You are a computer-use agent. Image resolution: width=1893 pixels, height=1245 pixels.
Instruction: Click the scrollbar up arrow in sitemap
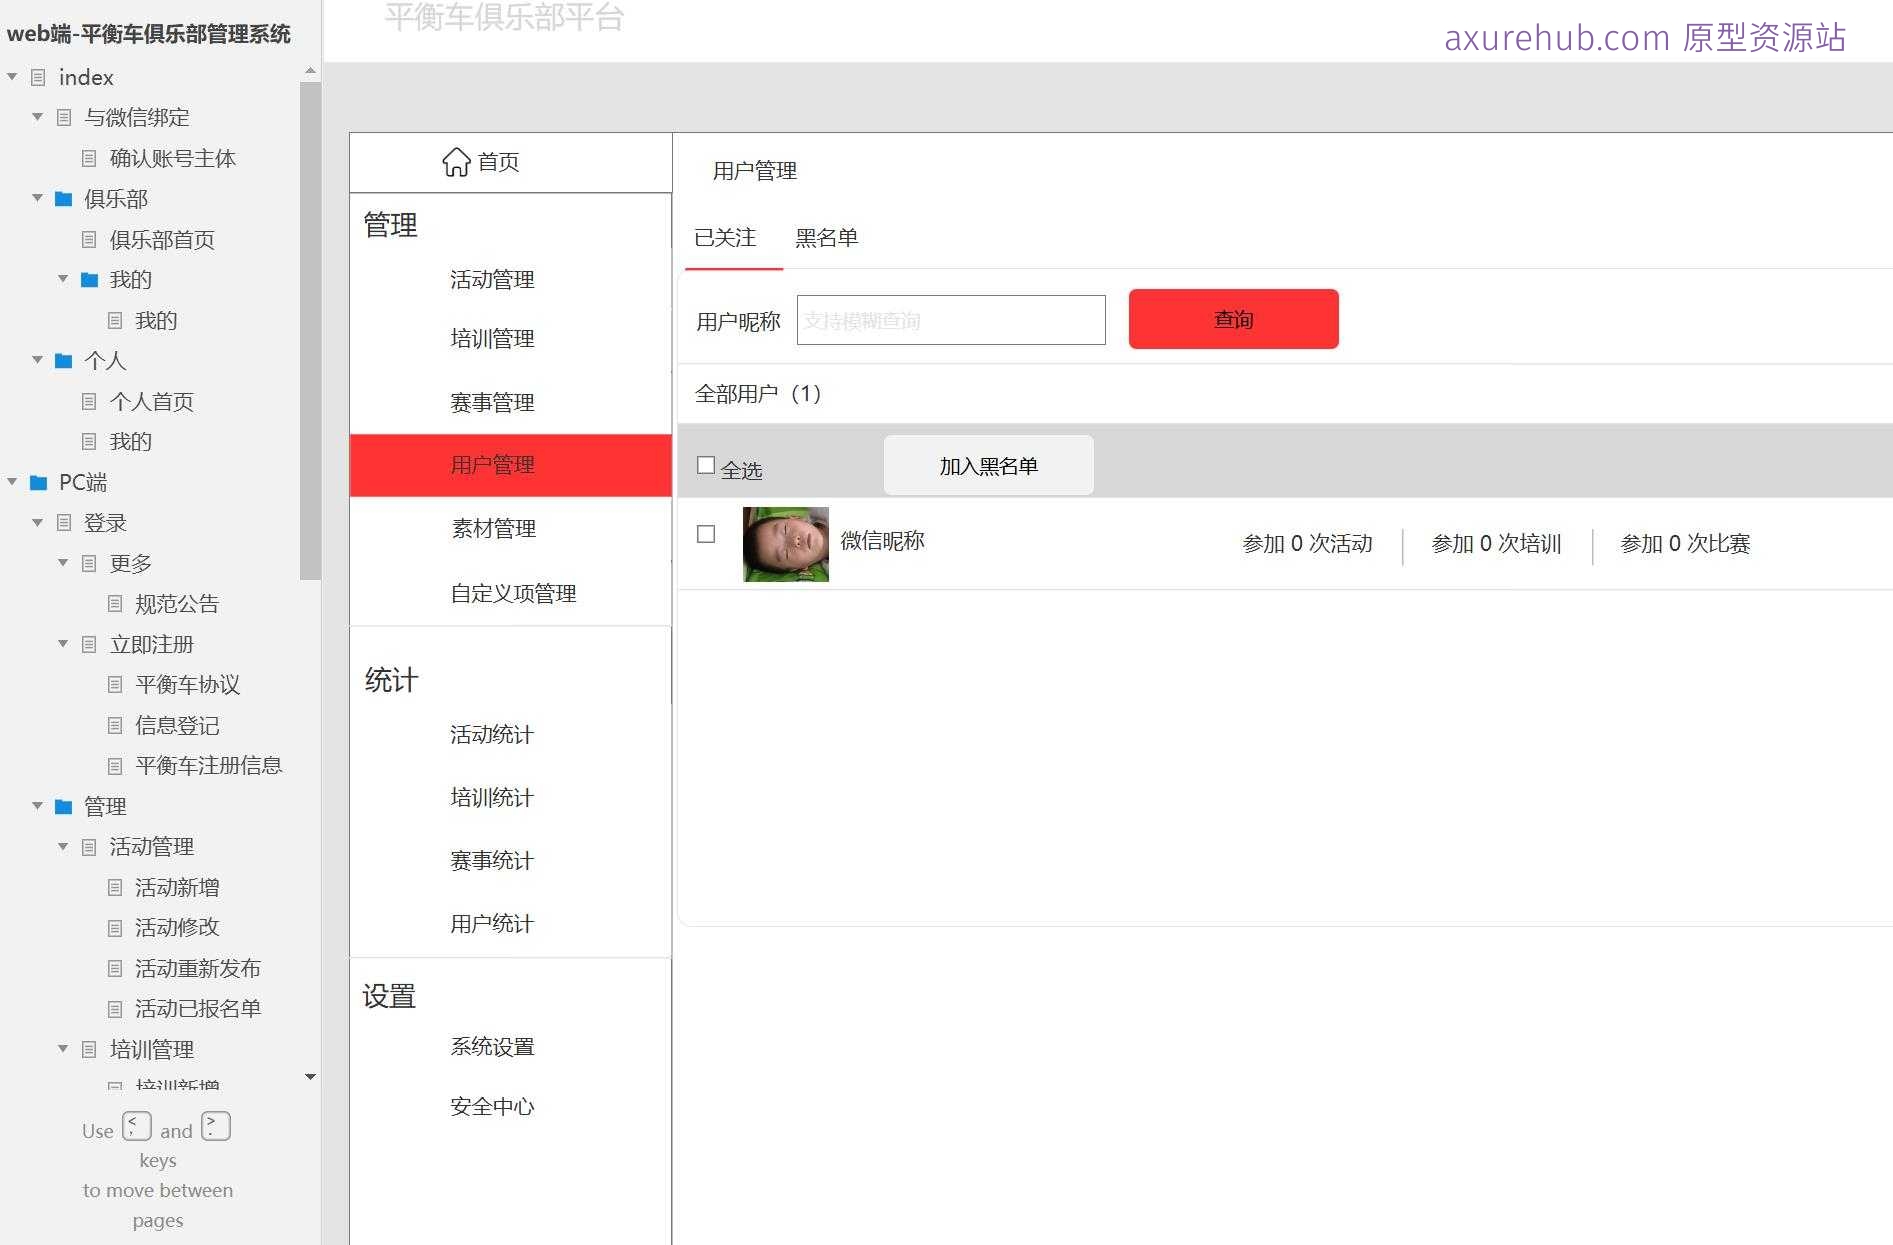[x=310, y=70]
